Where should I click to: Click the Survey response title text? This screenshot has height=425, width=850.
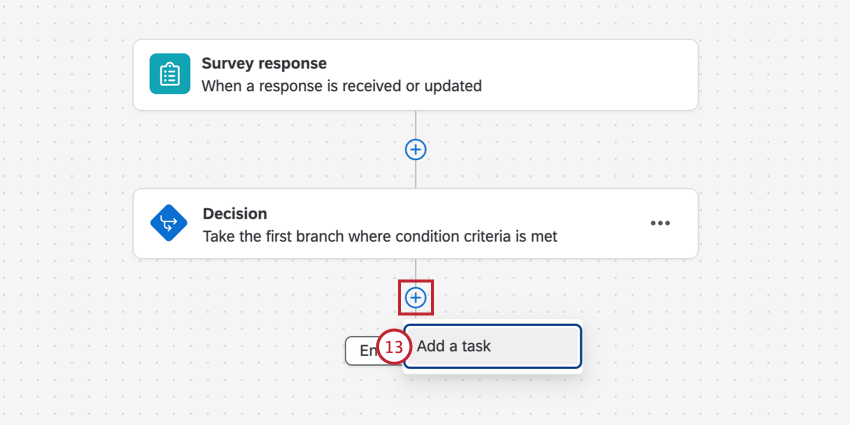[x=264, y=64]
